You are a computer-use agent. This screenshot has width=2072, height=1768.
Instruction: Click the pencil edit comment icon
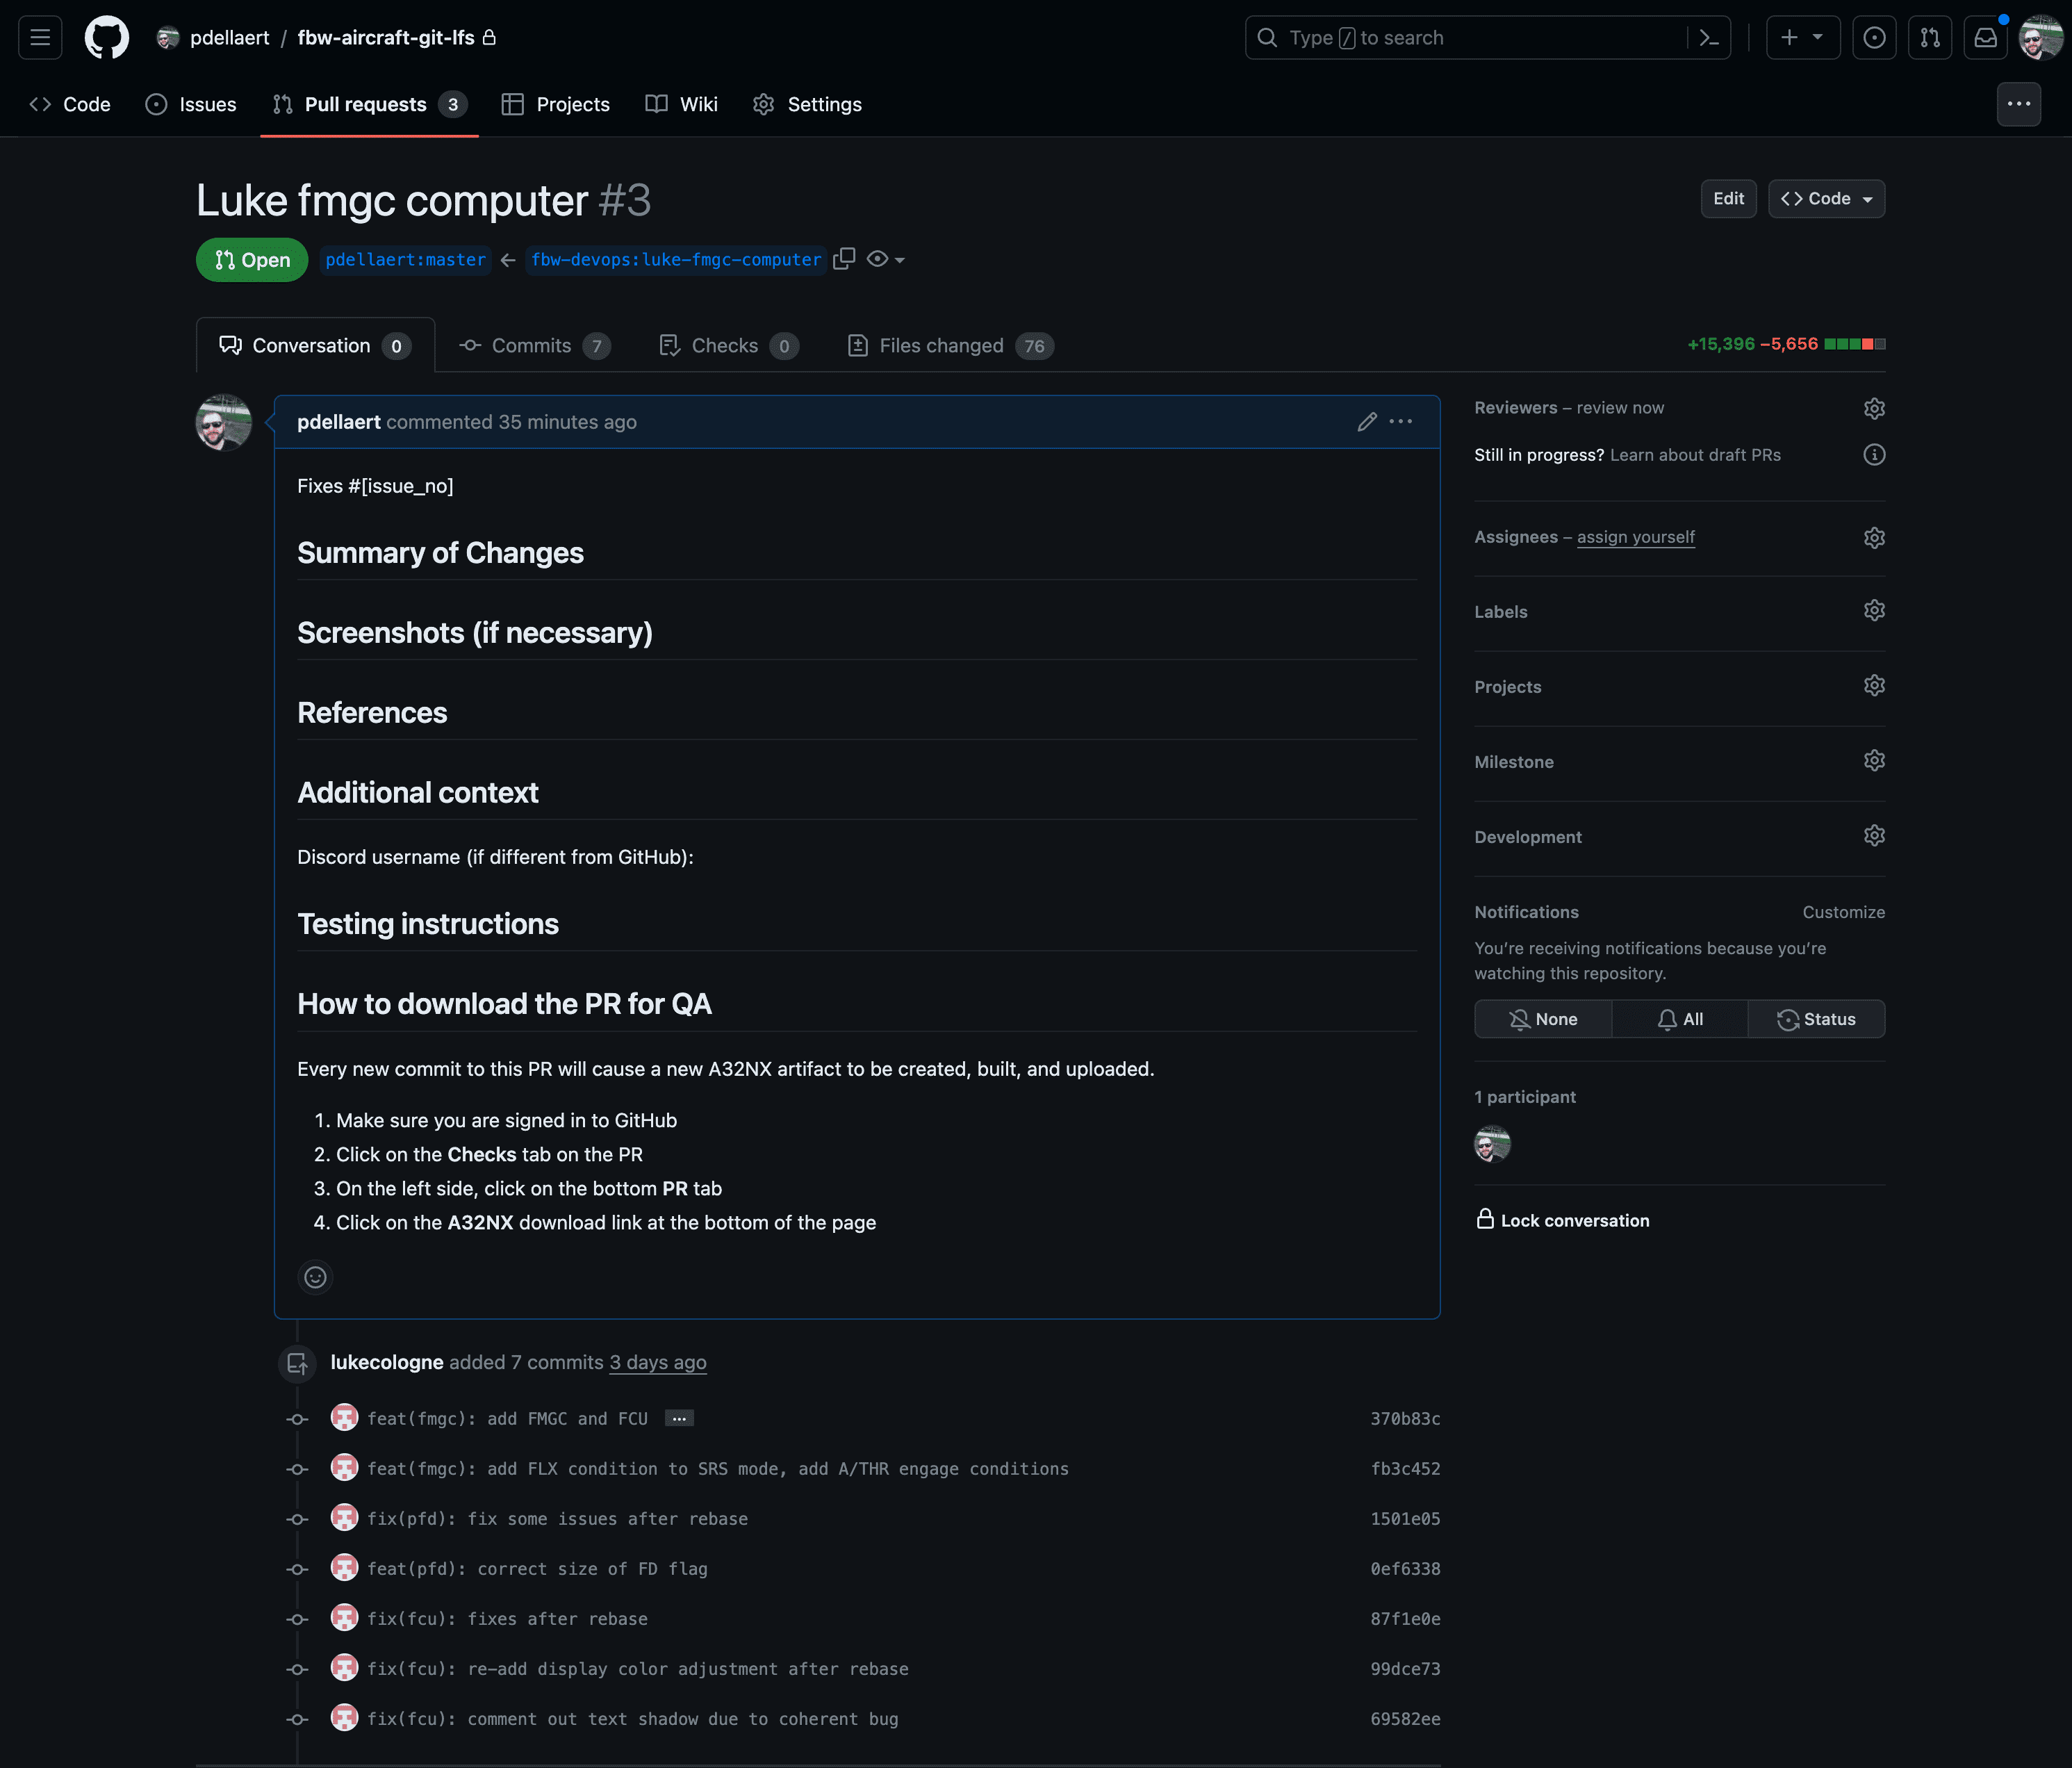point(1367,422)
